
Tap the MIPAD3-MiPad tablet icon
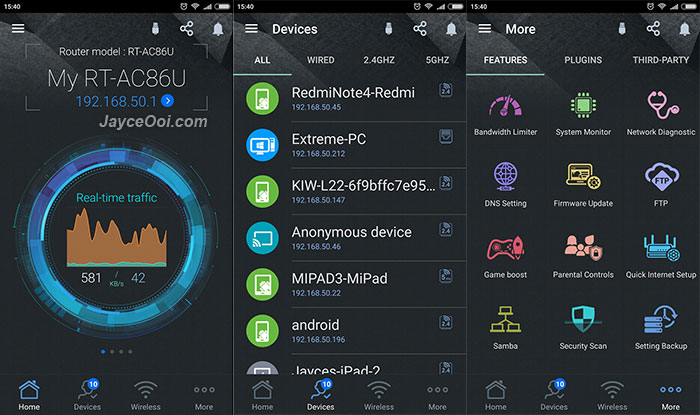[x=262, y=284]
